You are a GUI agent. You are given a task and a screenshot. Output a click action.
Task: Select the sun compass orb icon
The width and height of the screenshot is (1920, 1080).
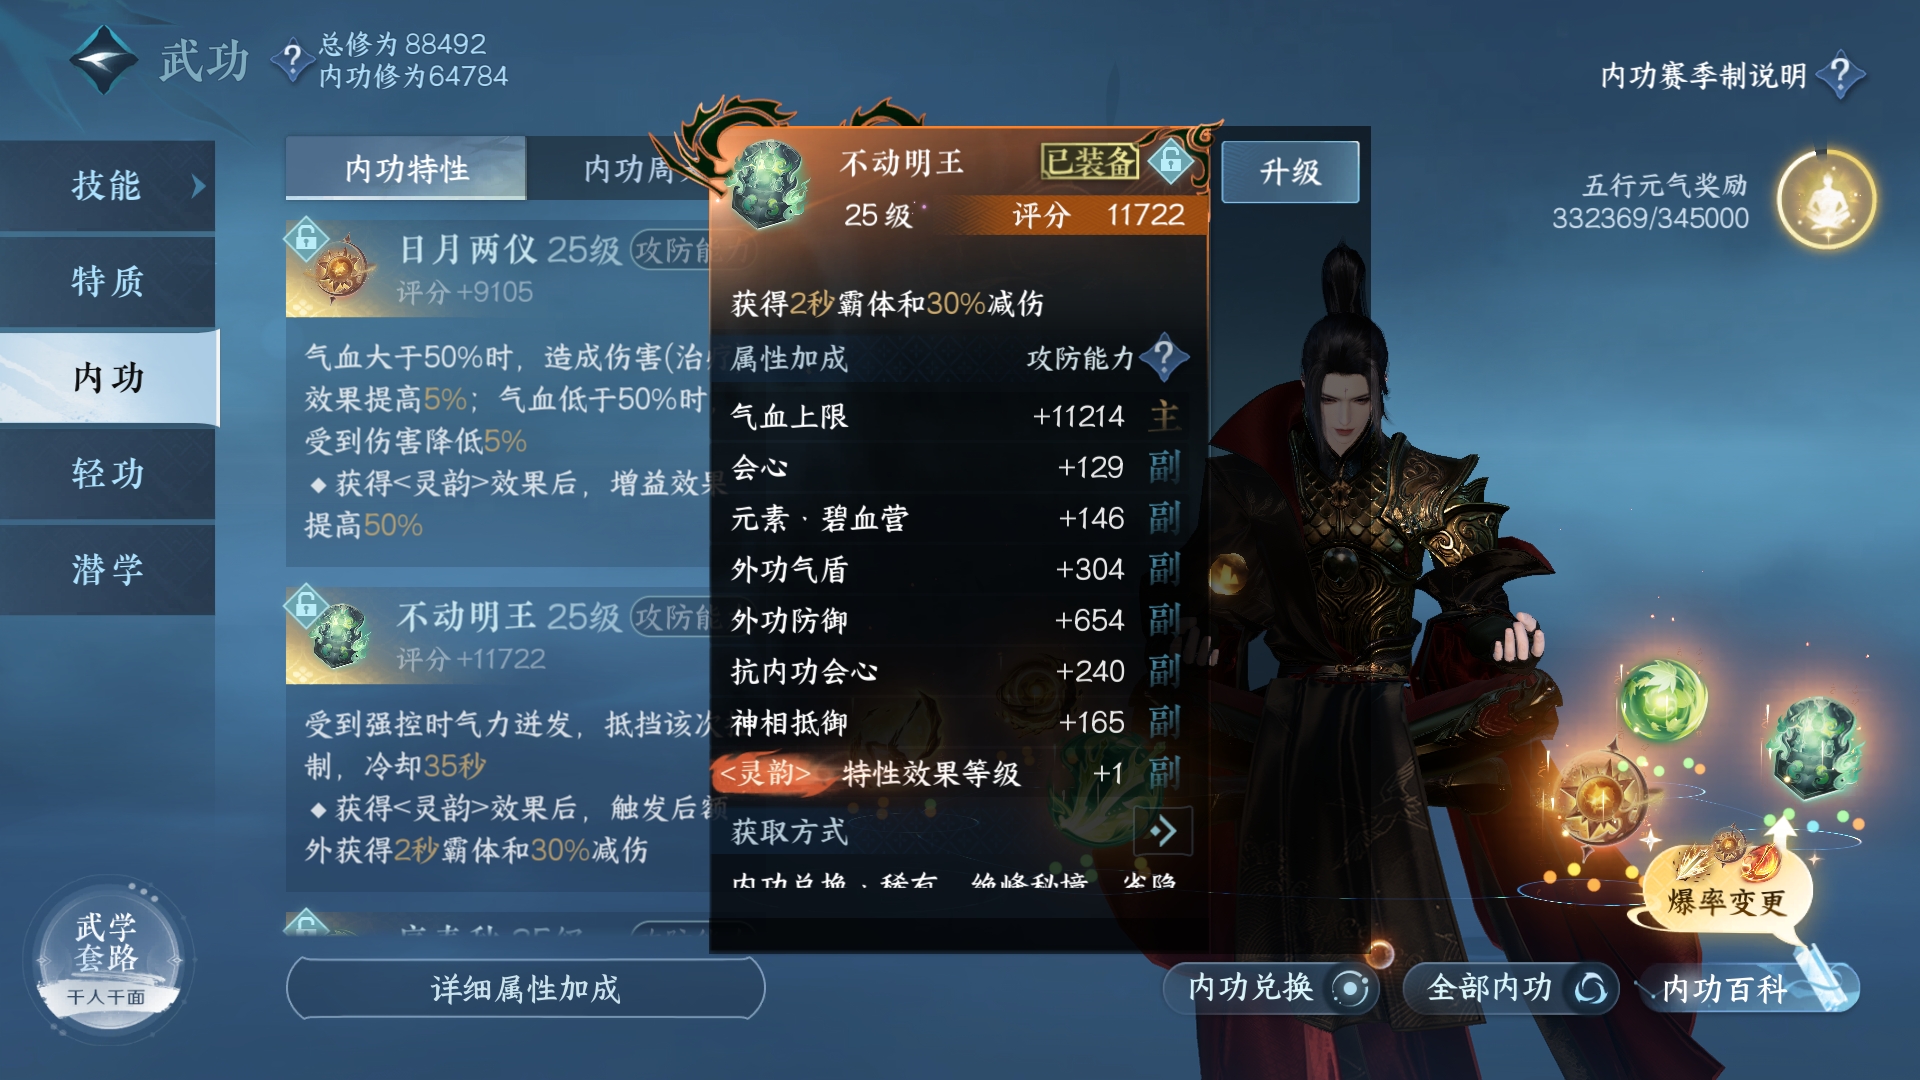point(1598,797)
